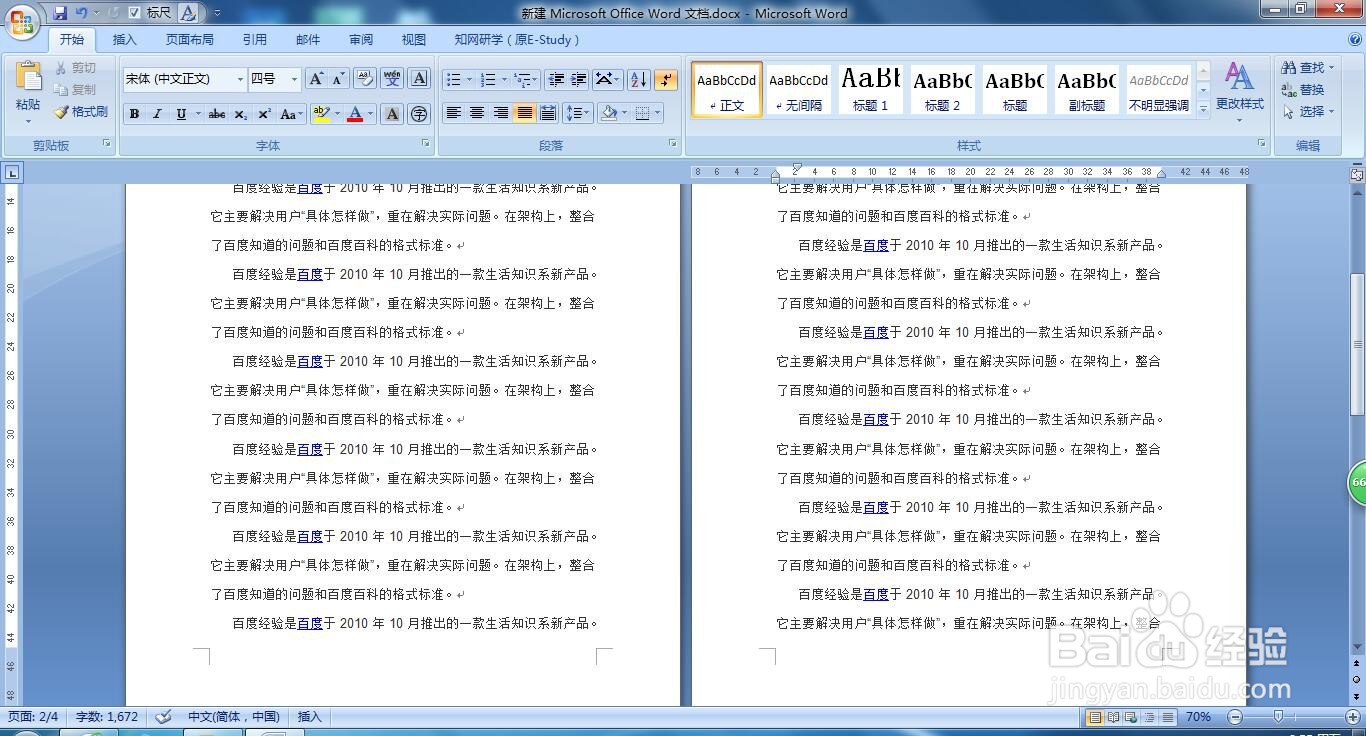1366x736 pixels.
Task: Select the strikethrough (abe) icon
Action: [x=217, y=113]
